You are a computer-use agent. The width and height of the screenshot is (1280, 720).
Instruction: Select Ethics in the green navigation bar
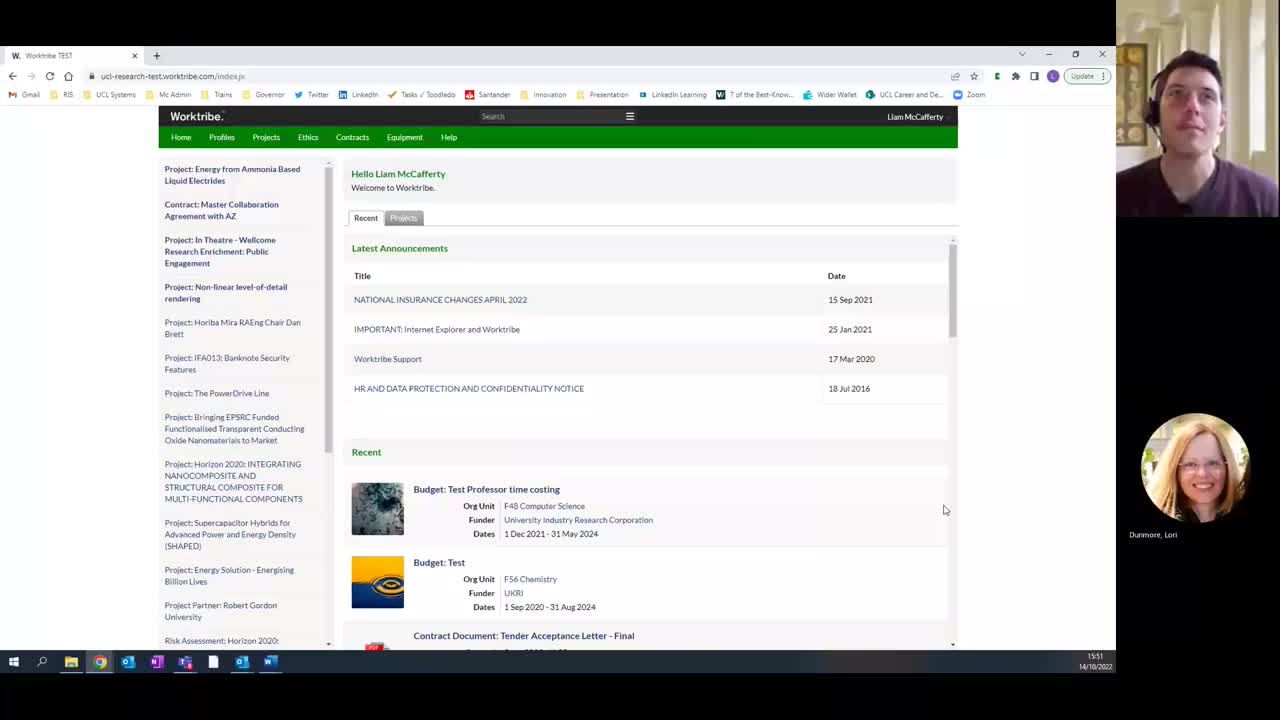click(307, 137)
